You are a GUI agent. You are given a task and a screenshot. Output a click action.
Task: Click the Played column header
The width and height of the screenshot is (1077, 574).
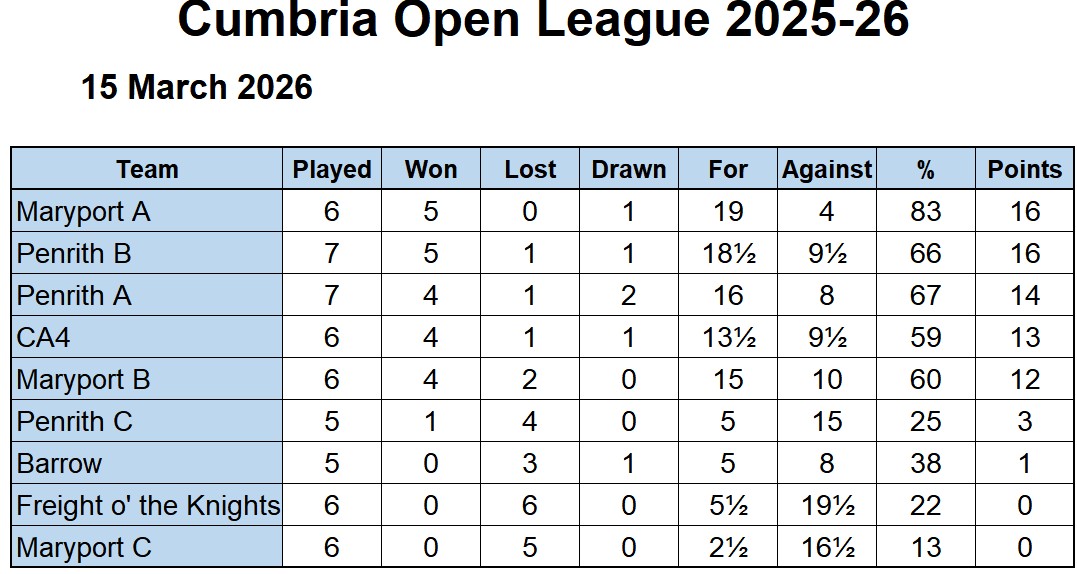coord(331,169)
